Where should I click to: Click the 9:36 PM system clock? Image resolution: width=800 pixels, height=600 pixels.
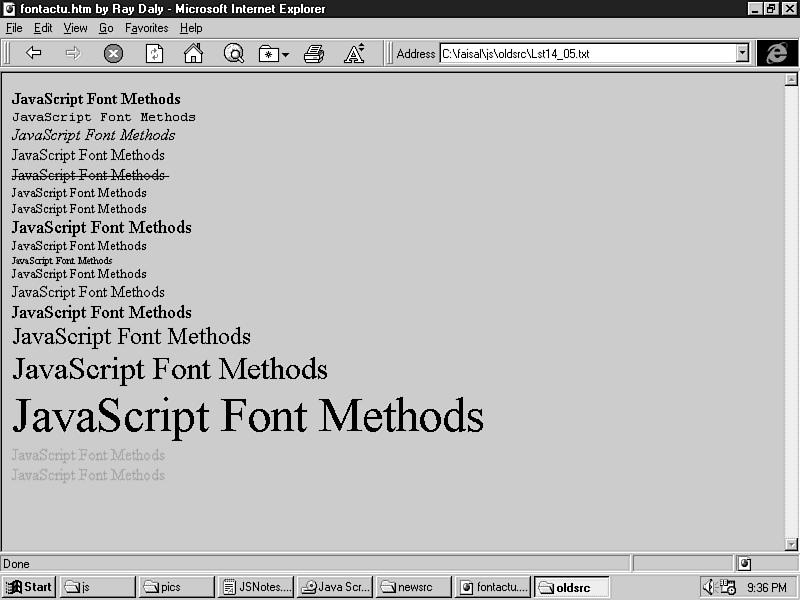coord(767,588)
